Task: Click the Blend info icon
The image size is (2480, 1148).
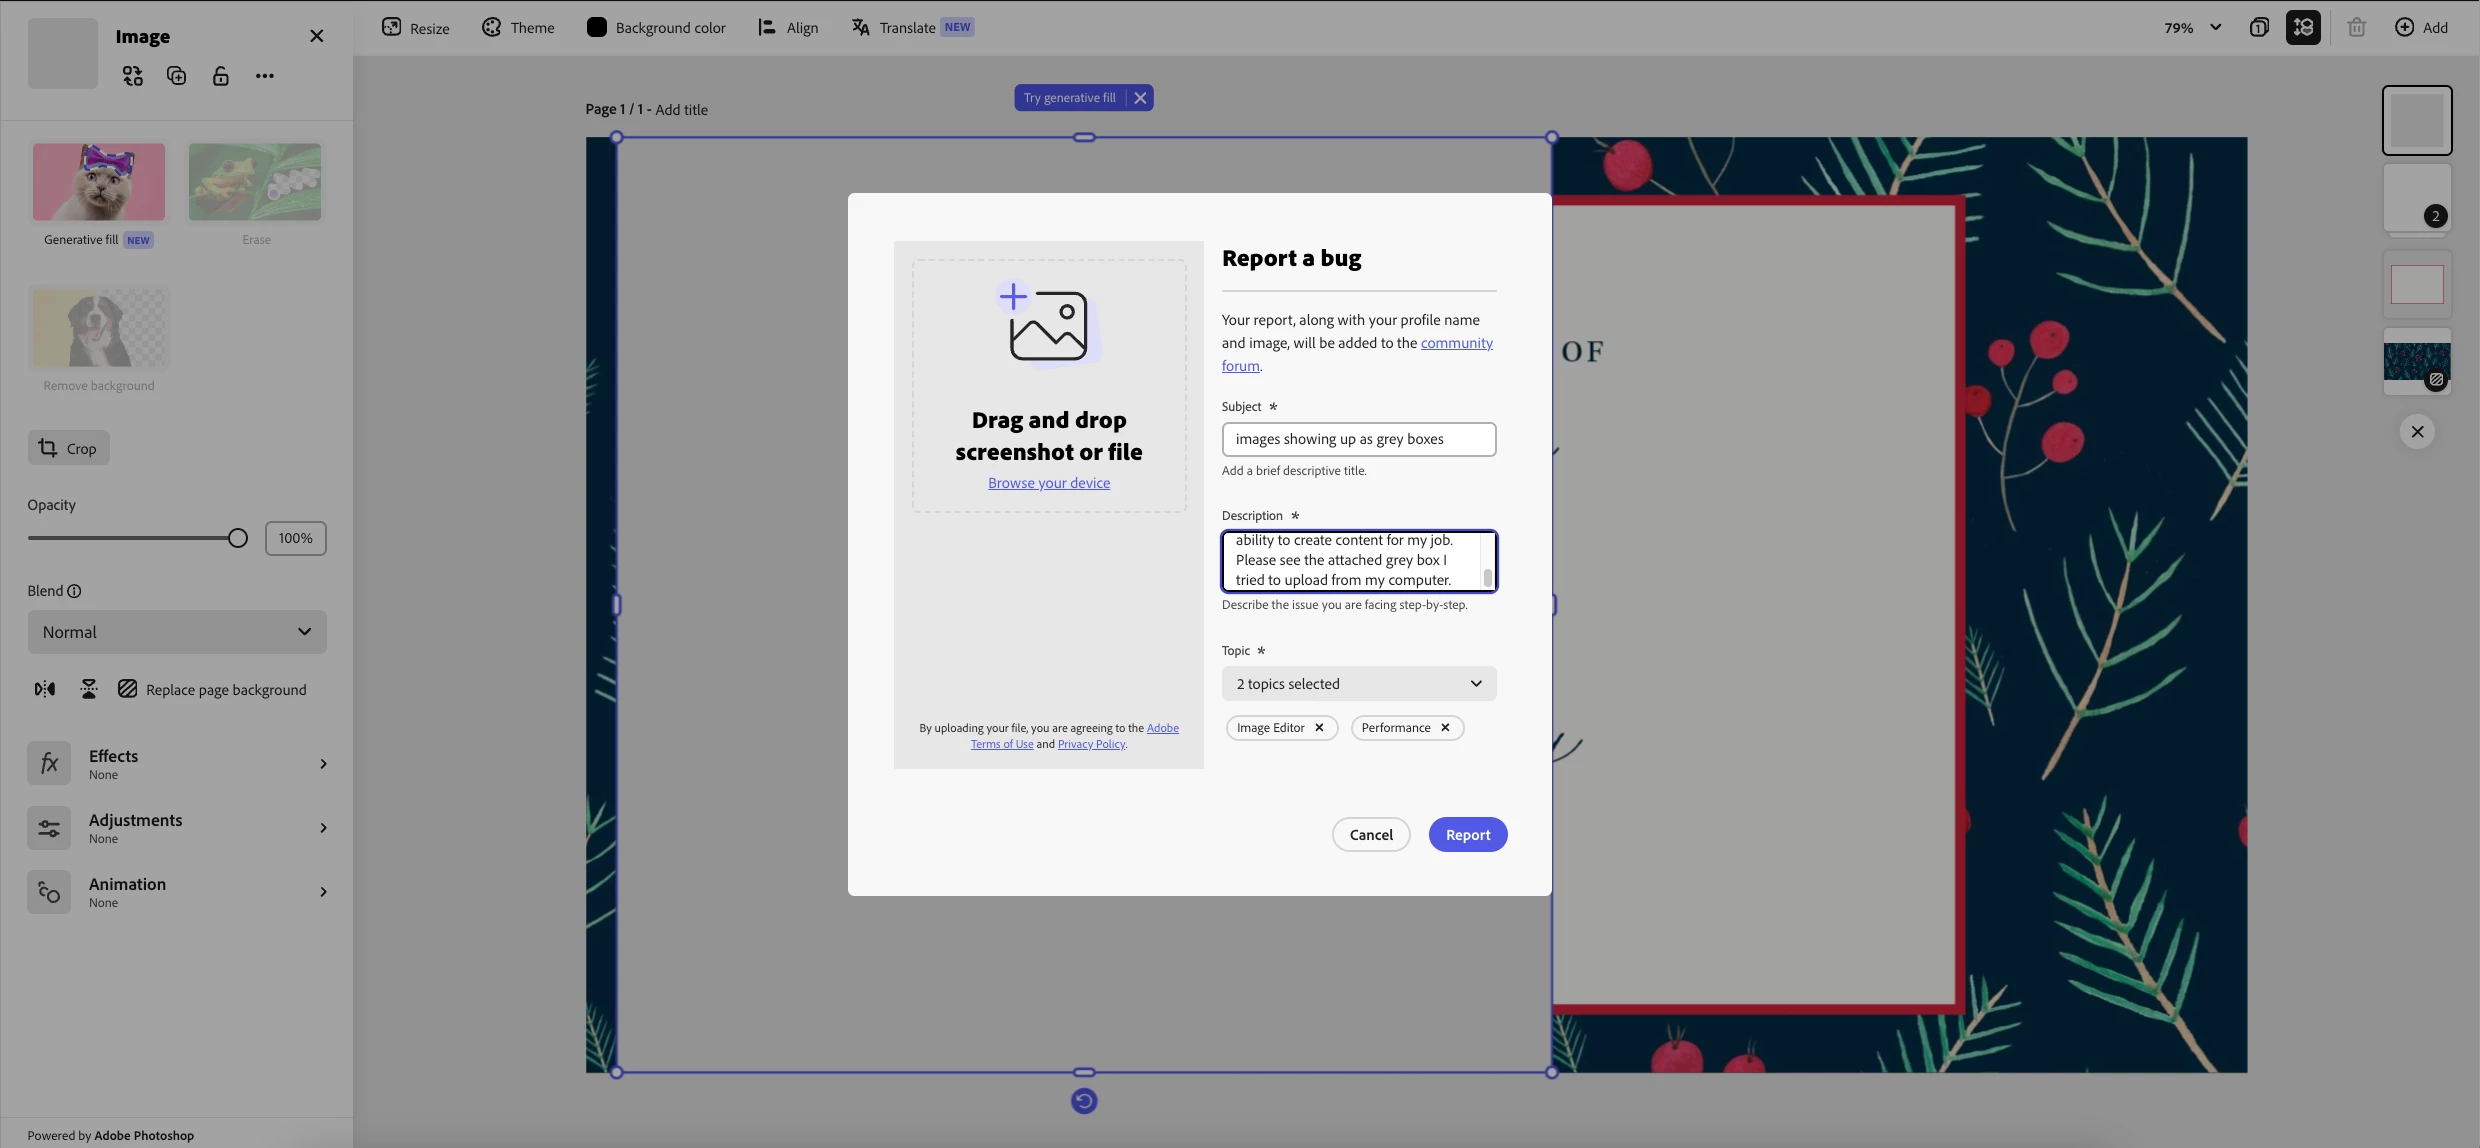Action: [x=74, y=591]
